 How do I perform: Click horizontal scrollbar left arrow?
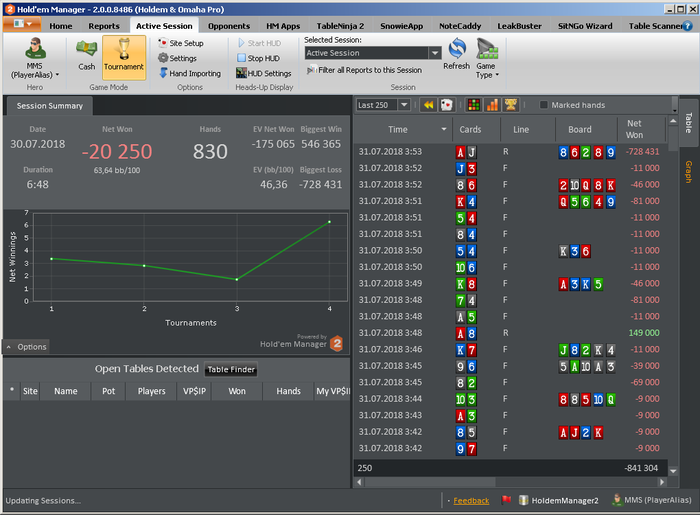tap(359, 482)
